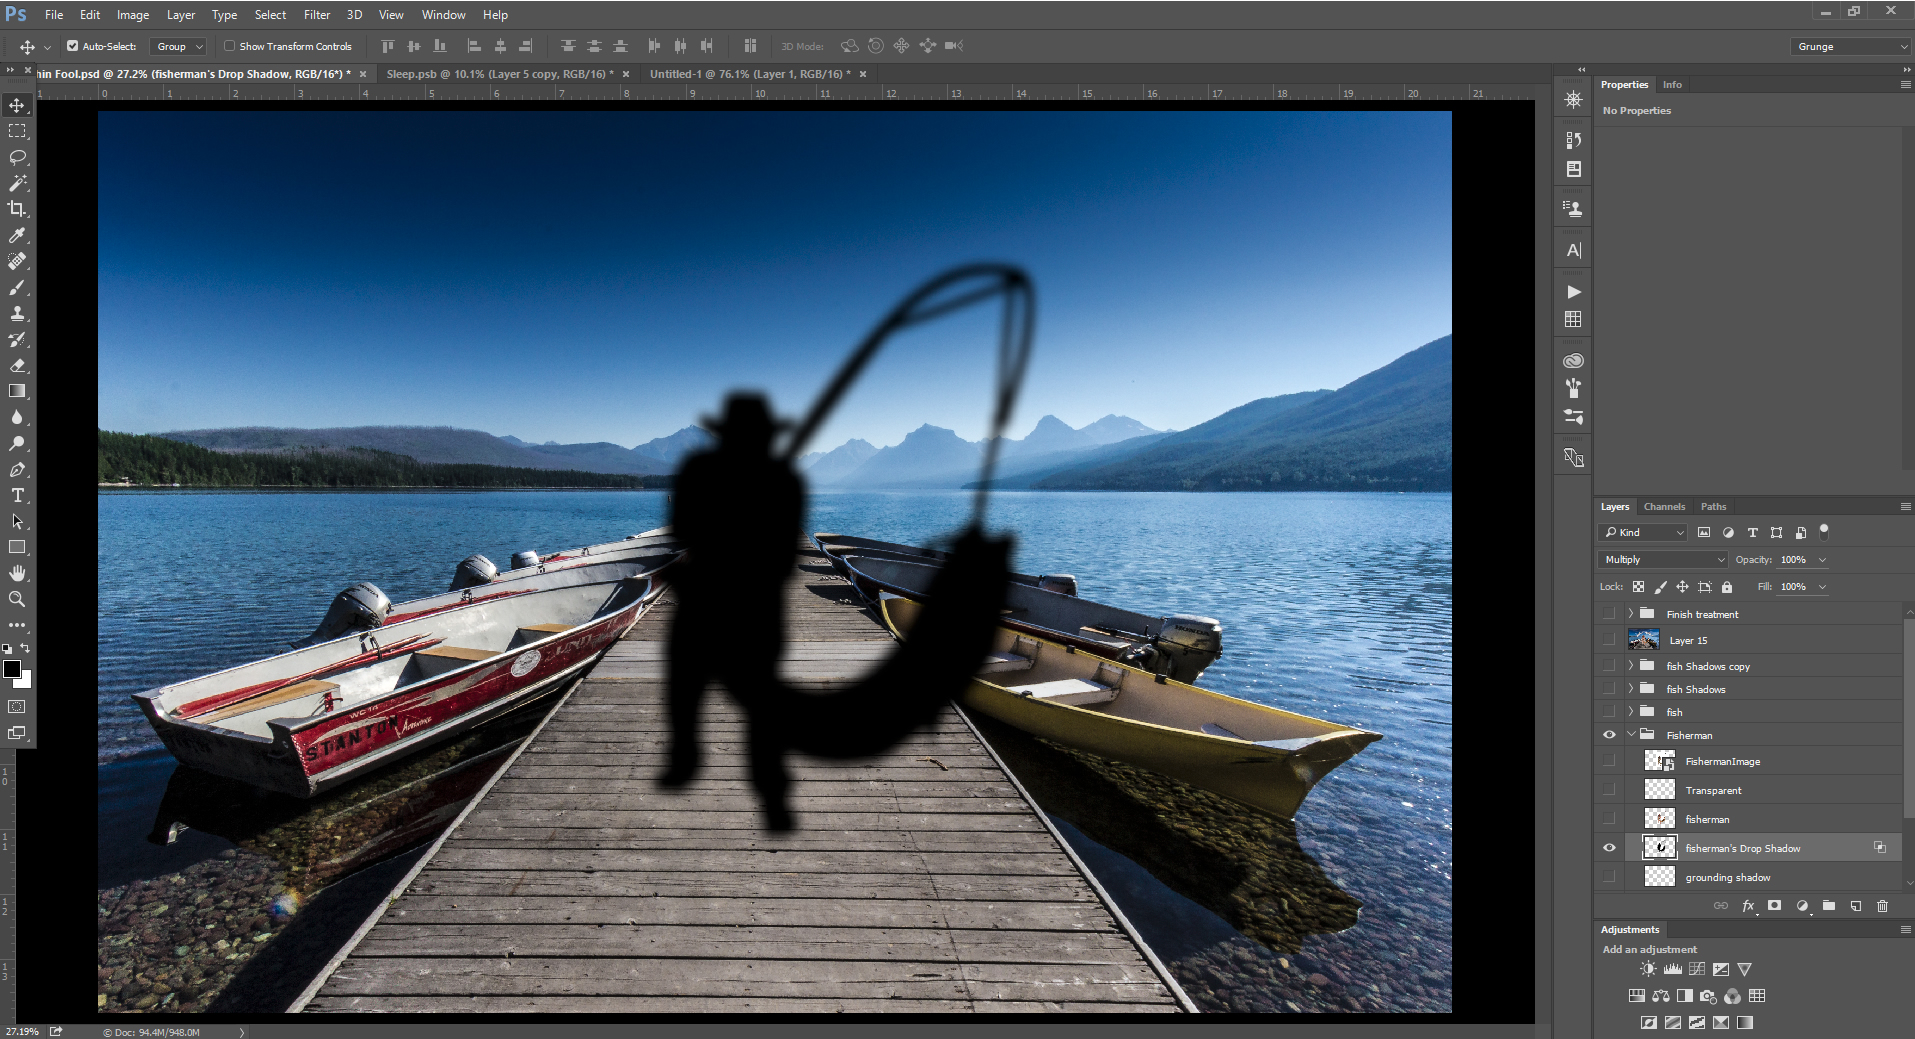
Task: Choose the Horizontal Type tool
Action: point(17,495)
